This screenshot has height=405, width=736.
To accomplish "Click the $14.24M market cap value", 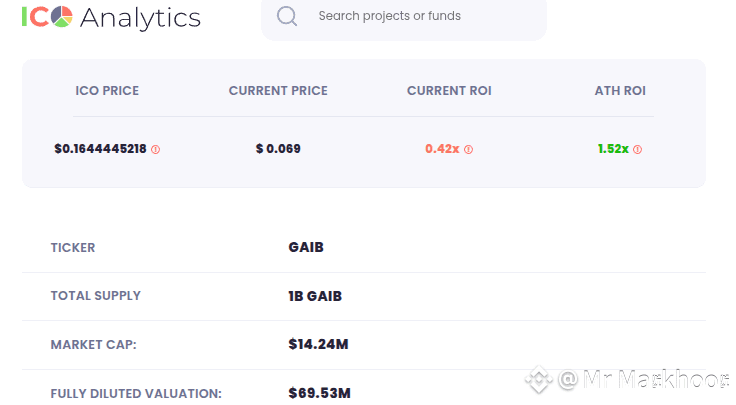I will (x=318, y=345).
